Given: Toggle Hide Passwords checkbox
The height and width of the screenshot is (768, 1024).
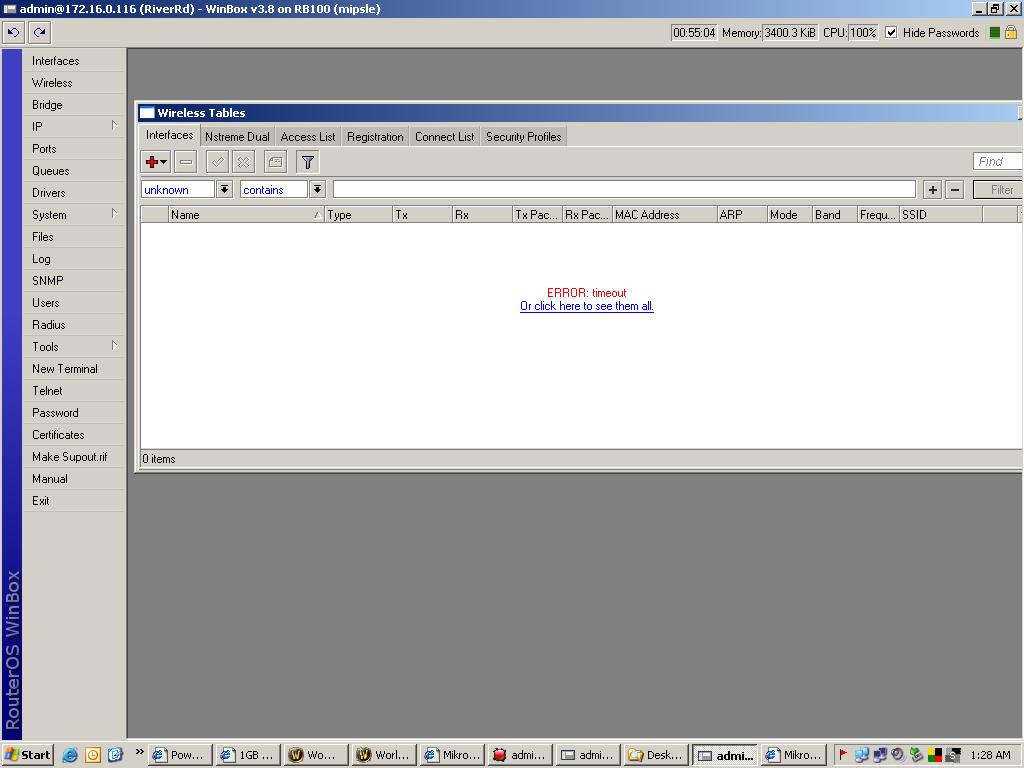Looking at the screenshot, I should (x=891, y=32).
